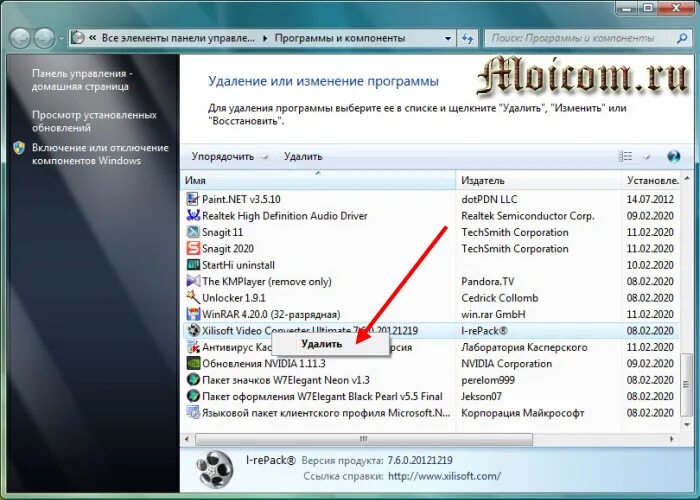Click the Paint.NET program icon
700x500 pixels.
click(x=193, y=199)
